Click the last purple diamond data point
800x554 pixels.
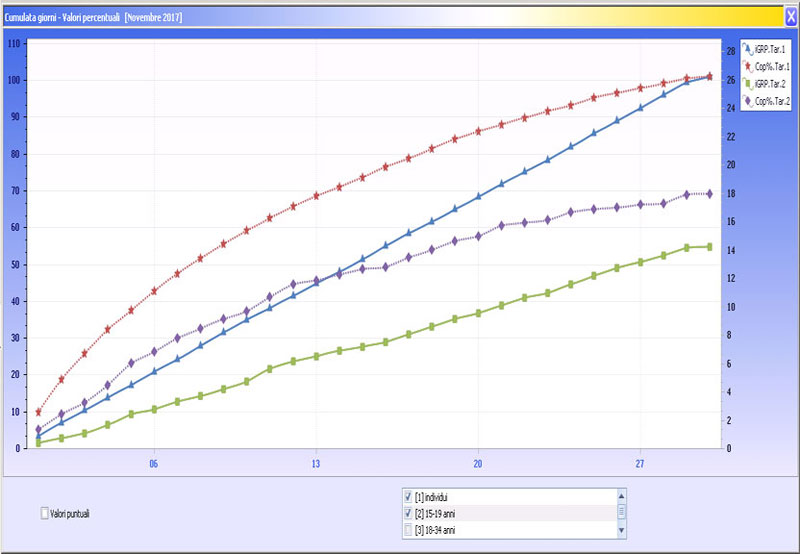tap(709, 194)
